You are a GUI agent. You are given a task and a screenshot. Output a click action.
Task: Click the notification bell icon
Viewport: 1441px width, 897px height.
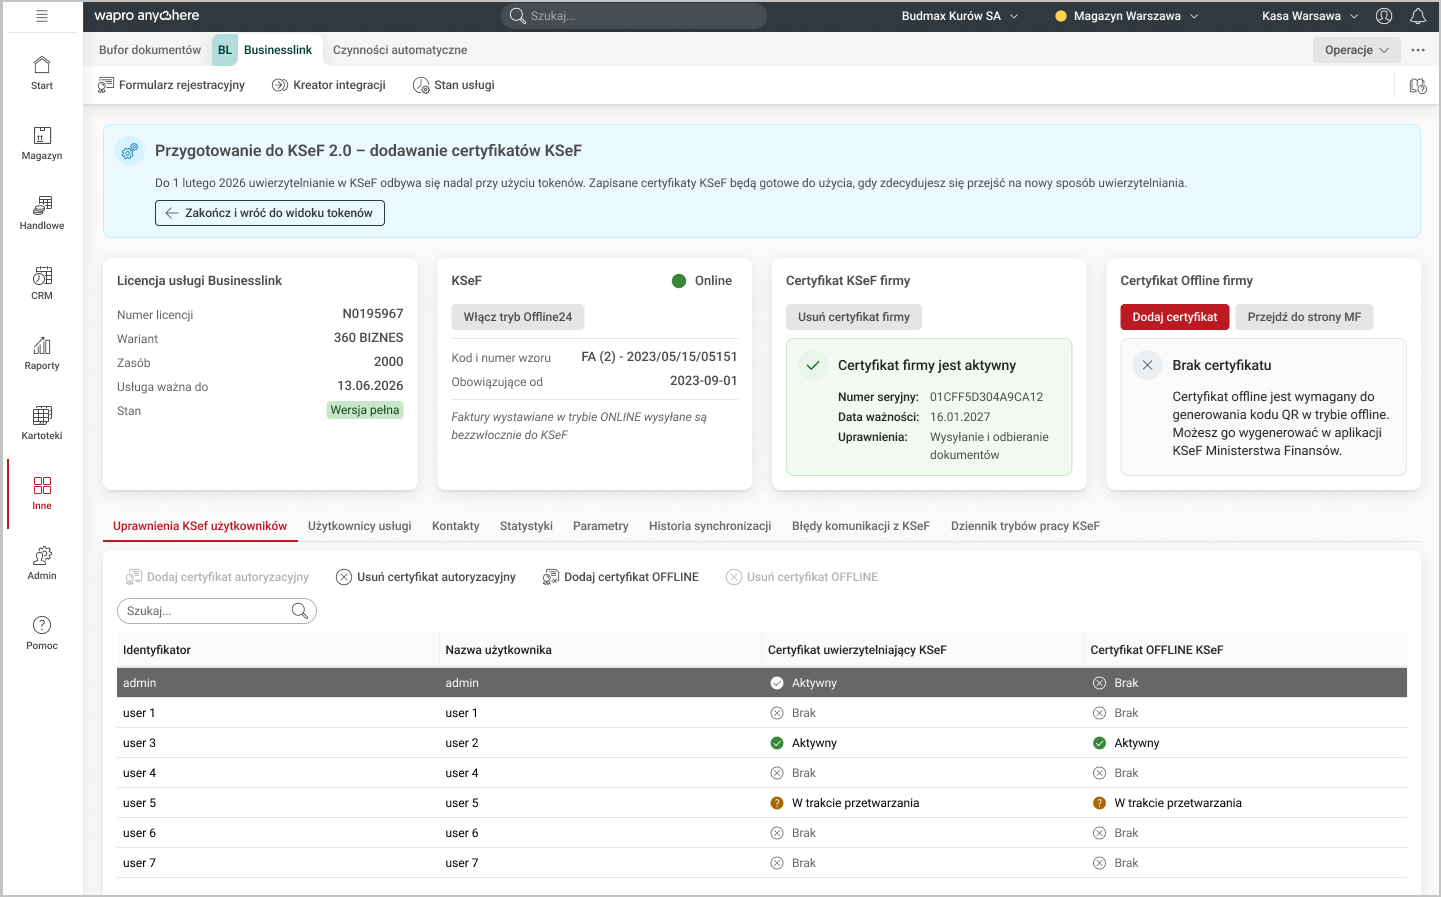pyautogui.click(x=1417, y=16)
